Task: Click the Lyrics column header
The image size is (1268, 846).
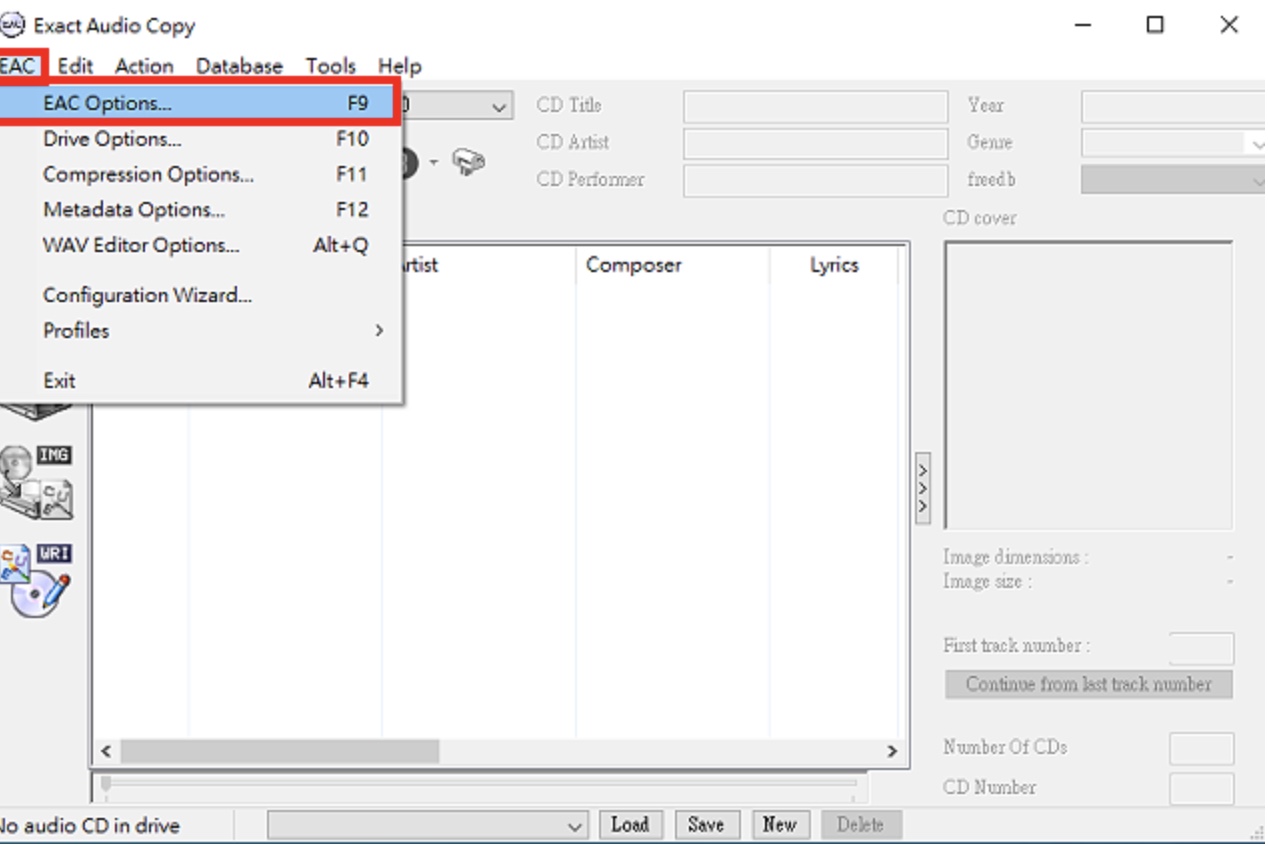Action: (x=834, y=265)
